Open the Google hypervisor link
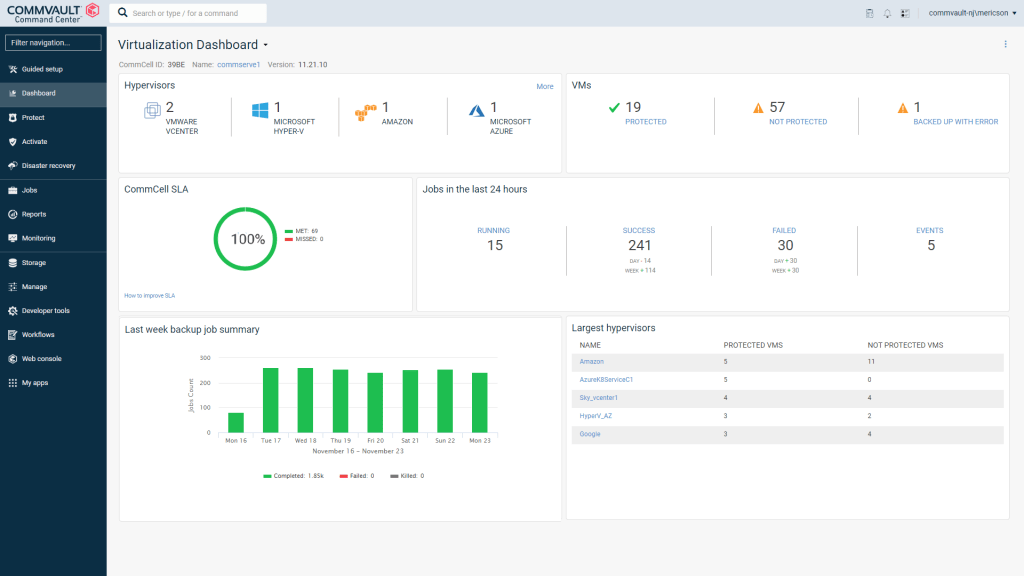This screenshot has width=1024, height=576. [590, 434]
